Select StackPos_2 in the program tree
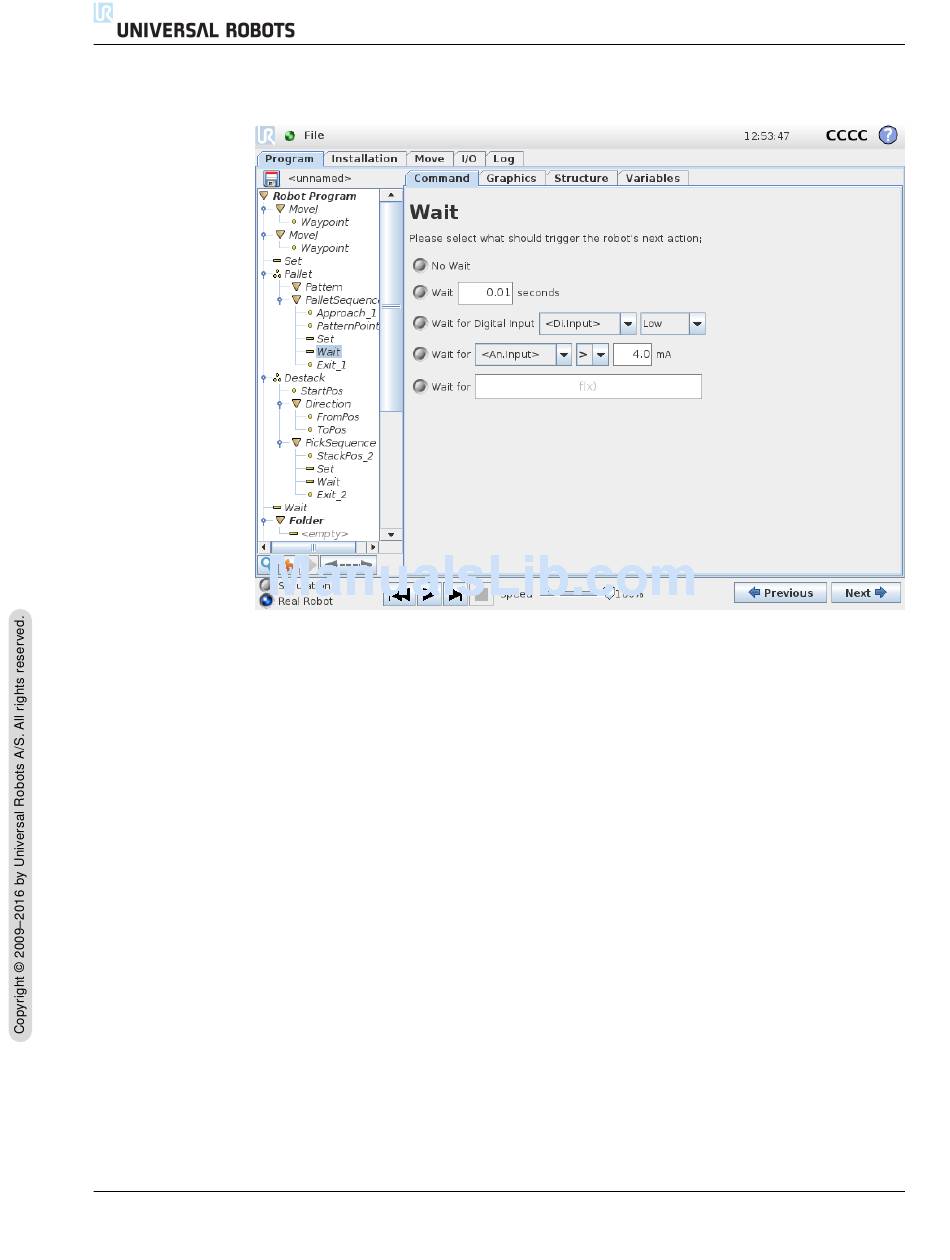This screenshot has width=950, height=1260. [x=345, y=456]
